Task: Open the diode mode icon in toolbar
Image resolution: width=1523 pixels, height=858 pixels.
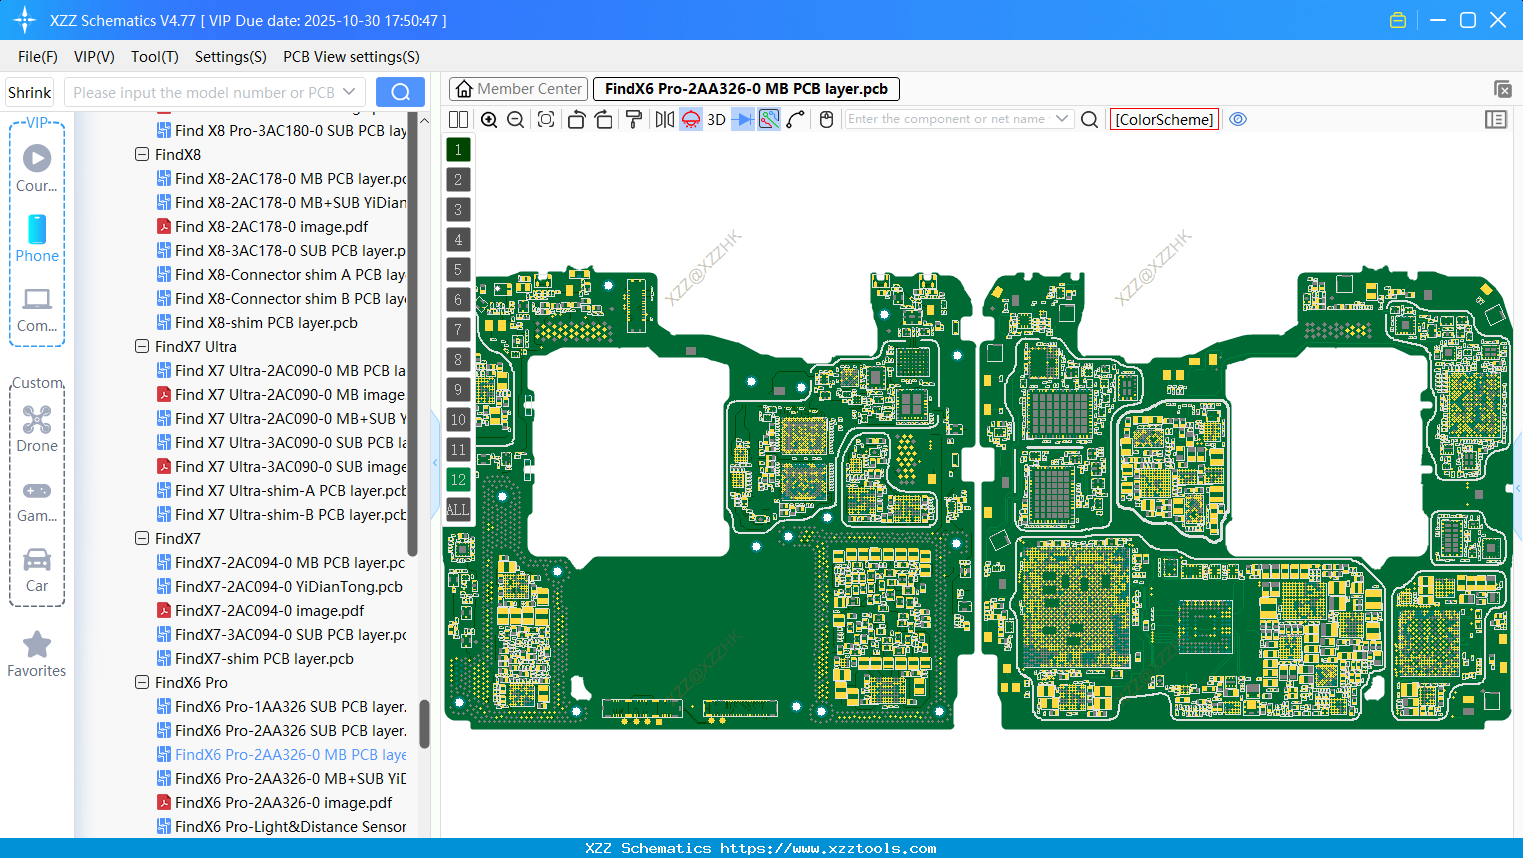Action: tap(741, 119)
